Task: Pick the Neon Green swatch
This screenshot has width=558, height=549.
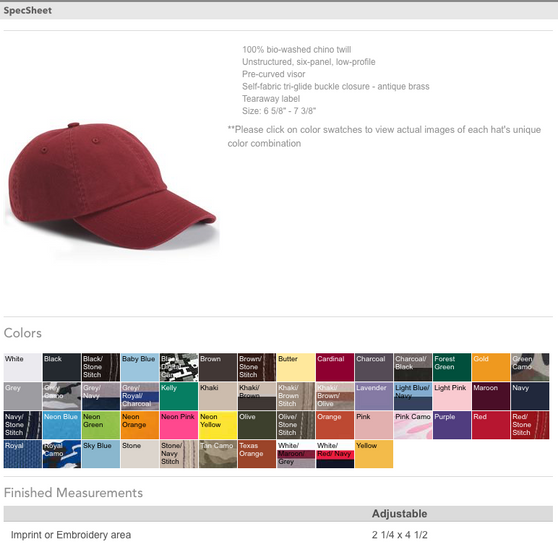Action: click(x=101, y=425)
